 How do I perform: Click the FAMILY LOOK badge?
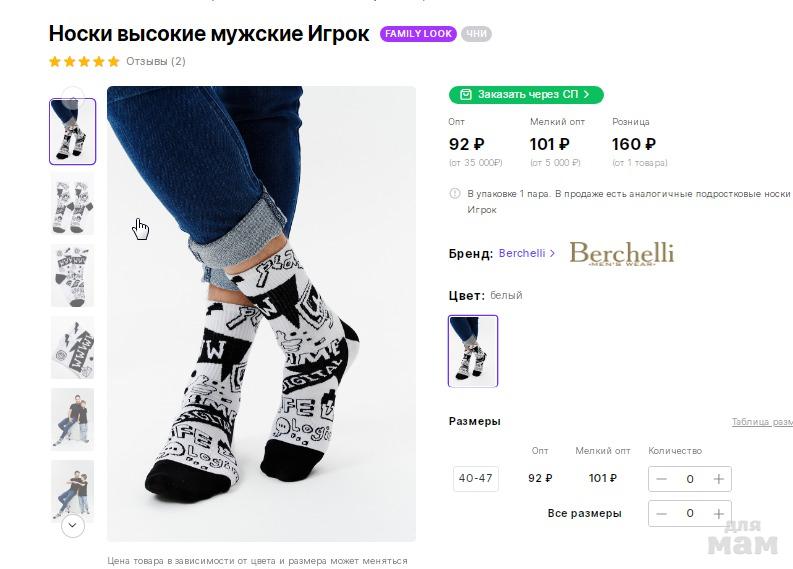click(x=418, y=34)
